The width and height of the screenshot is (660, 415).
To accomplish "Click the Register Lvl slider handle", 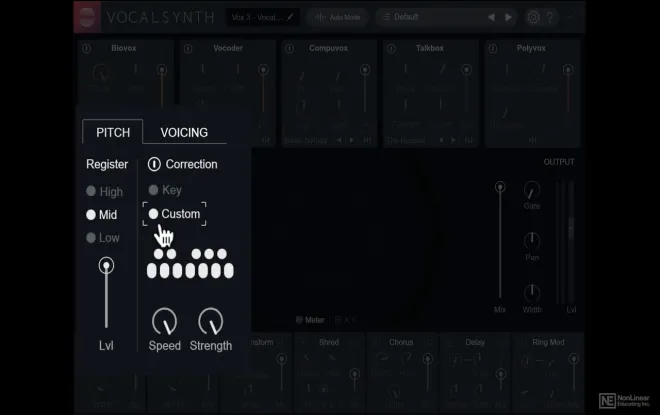I will click(106, 266).
